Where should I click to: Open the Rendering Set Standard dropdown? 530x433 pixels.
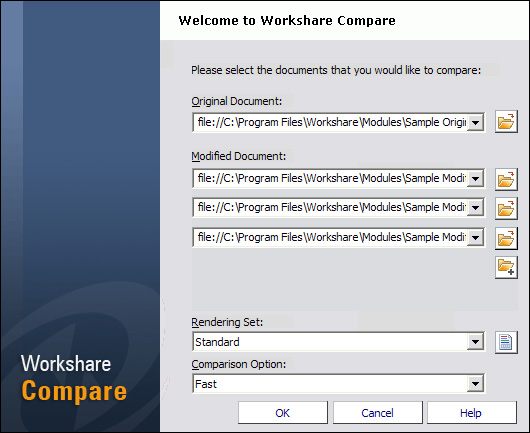point(476,342)
